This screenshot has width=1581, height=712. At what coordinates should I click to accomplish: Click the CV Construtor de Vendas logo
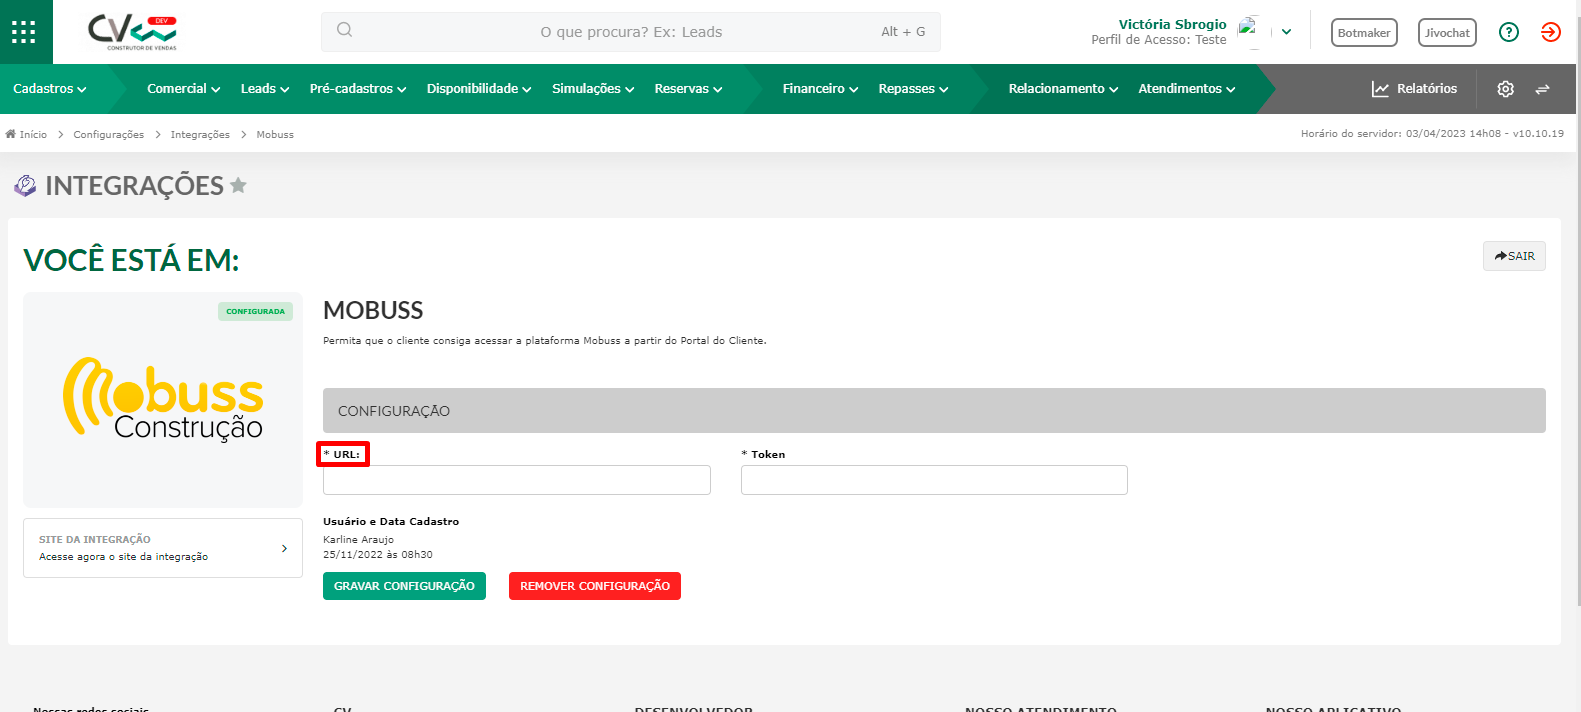point(132,32)
